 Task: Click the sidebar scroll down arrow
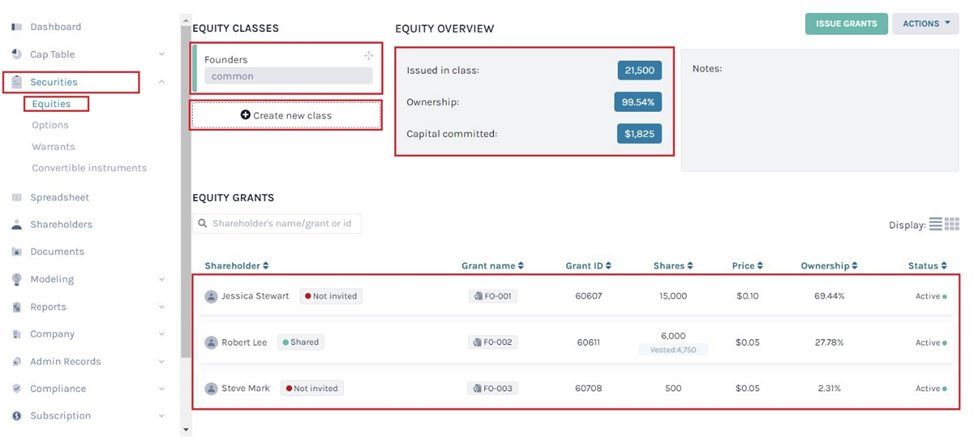pos(186,429)
